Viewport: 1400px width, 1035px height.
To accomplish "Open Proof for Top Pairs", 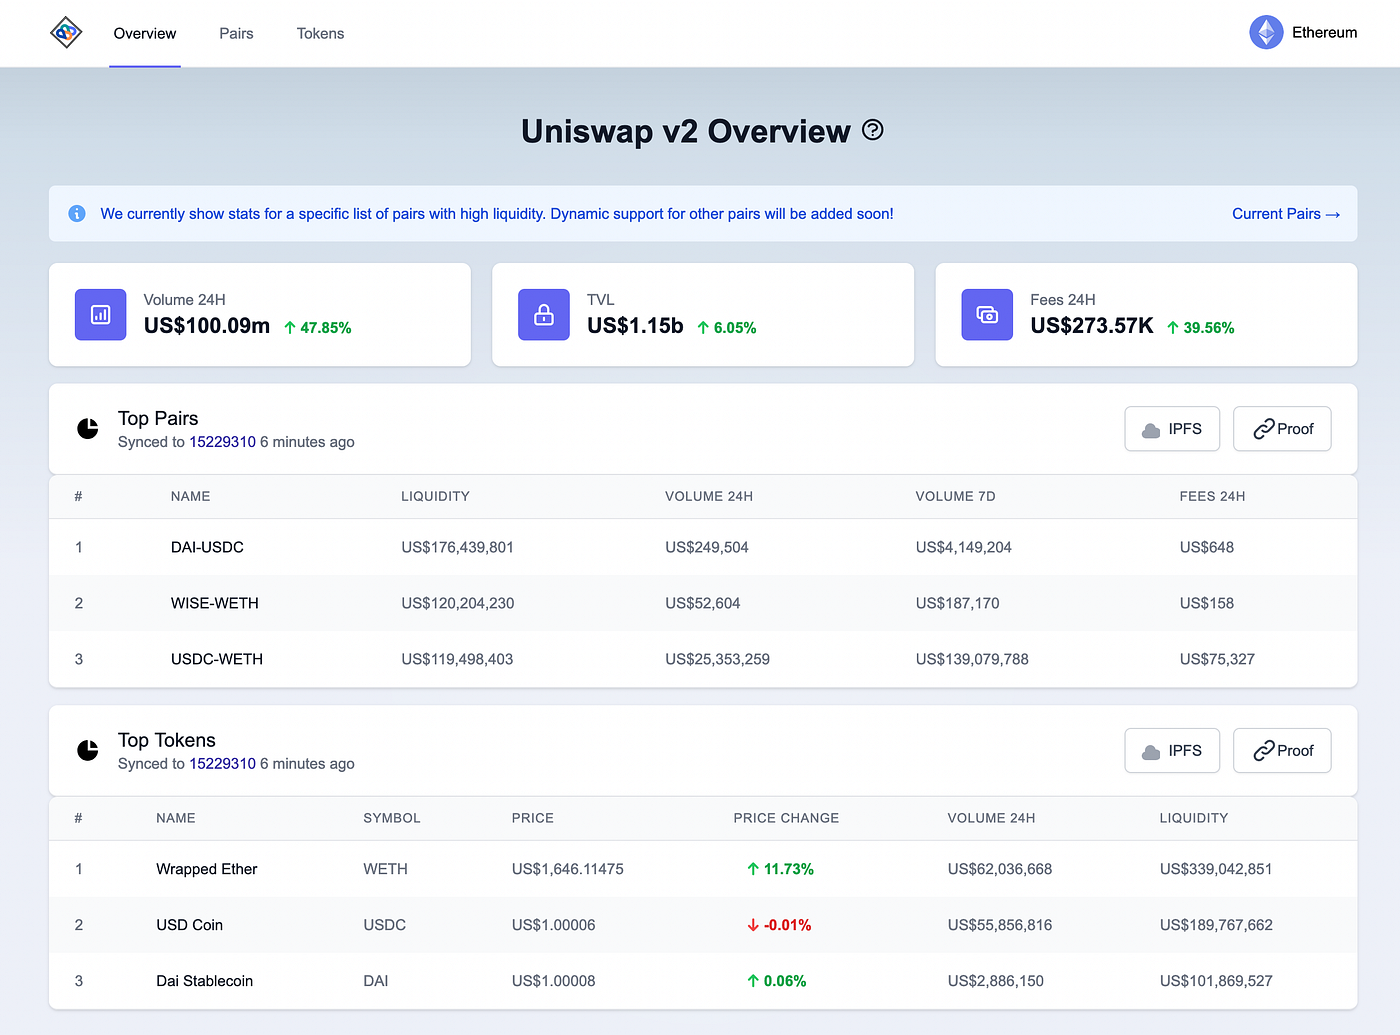I will 1282,429.
